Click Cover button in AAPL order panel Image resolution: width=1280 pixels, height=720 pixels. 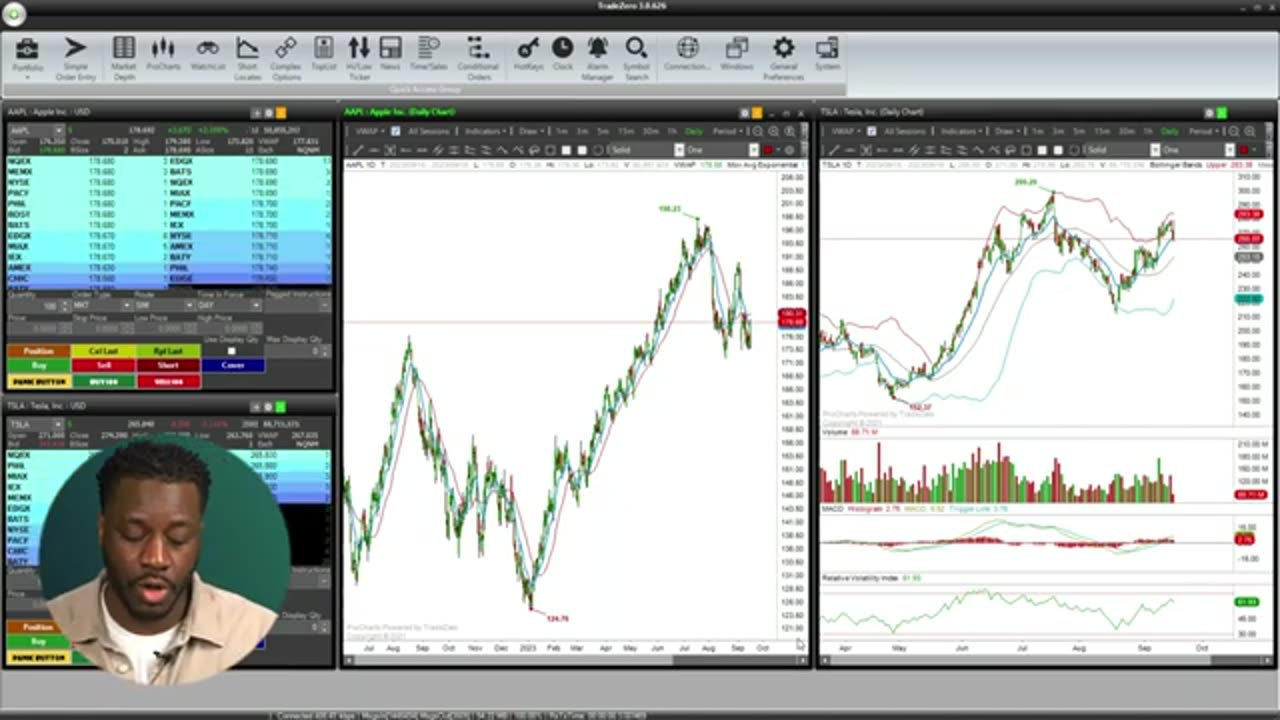(x=233, y=365)
